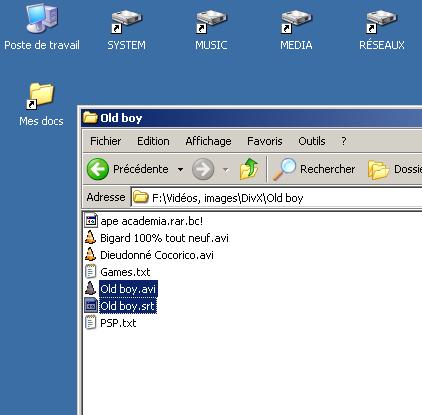Select the MUSIC drive shortcut
The image size is (422, 415).
pyautogui.click(x=211, y=30)
